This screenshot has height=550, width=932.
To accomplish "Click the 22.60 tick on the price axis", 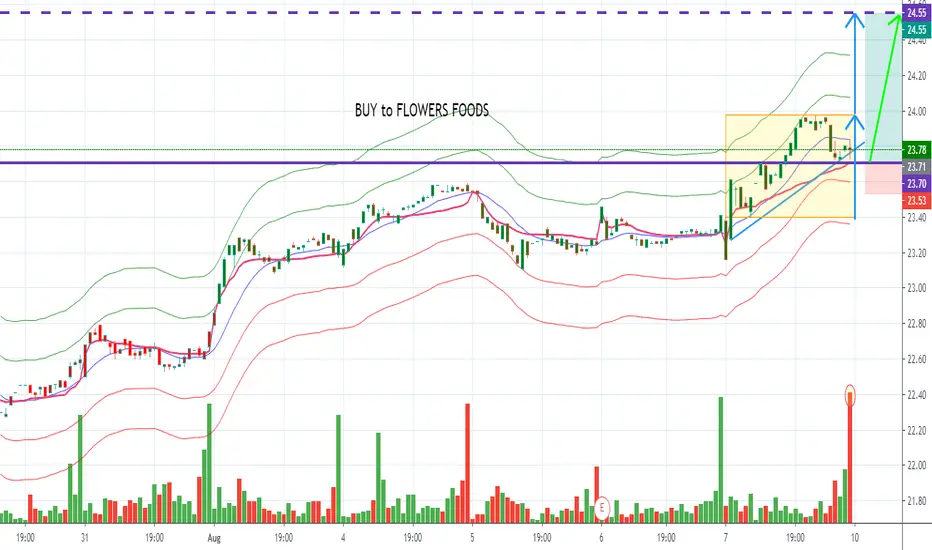I will (x=917, y=359).
